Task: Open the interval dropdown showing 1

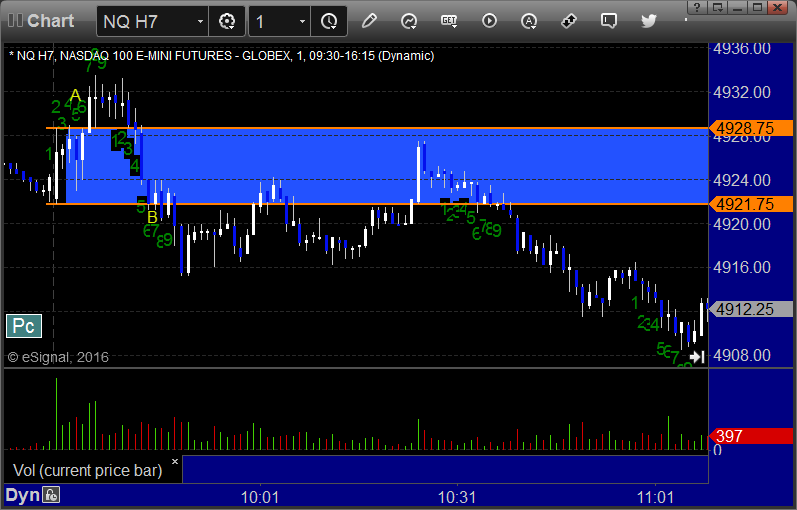Action: (302, 21)
